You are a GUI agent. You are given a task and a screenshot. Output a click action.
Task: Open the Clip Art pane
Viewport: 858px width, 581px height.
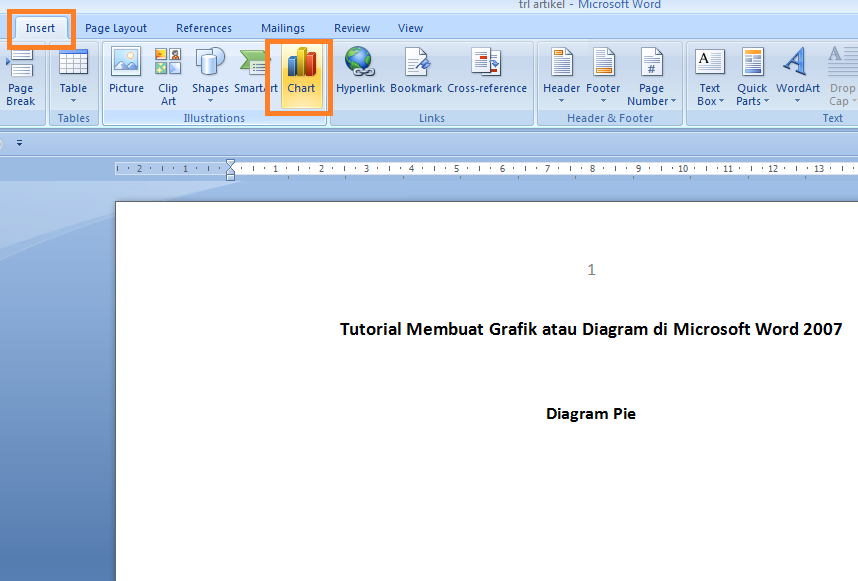[168, 73]
